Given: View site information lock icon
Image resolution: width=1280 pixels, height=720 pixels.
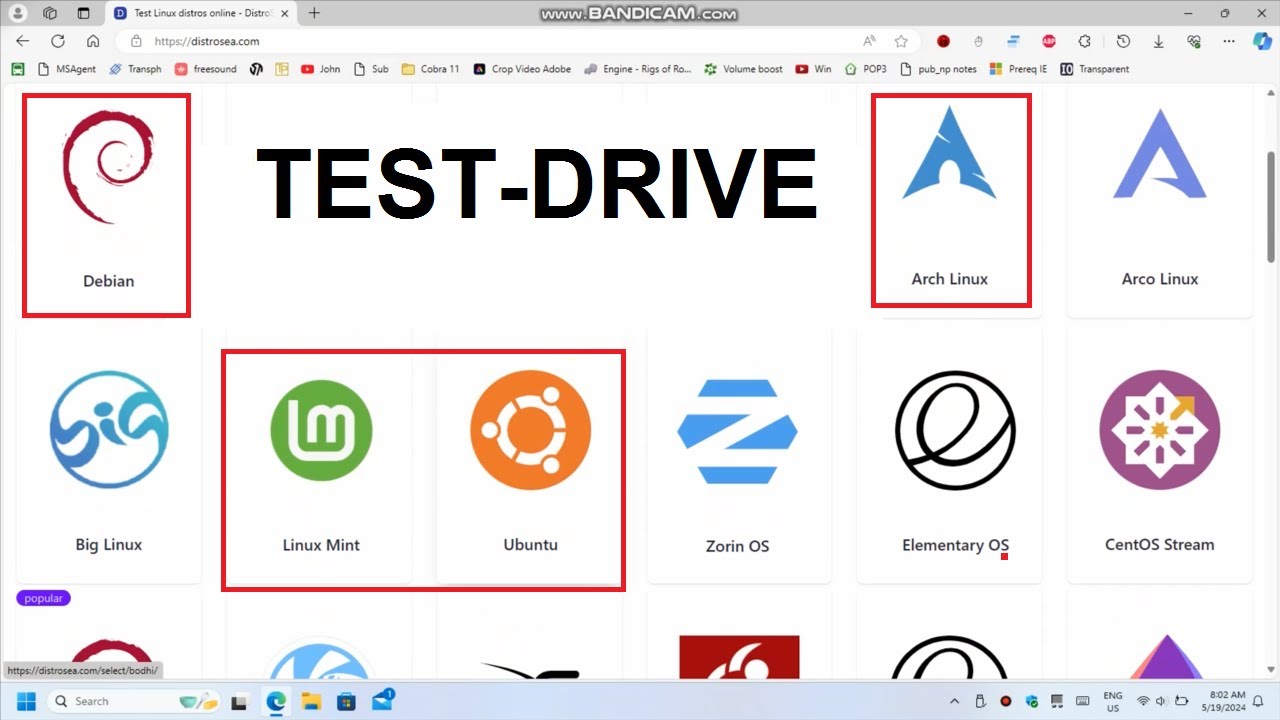Looking at the screenshot, I should (137, 41).
